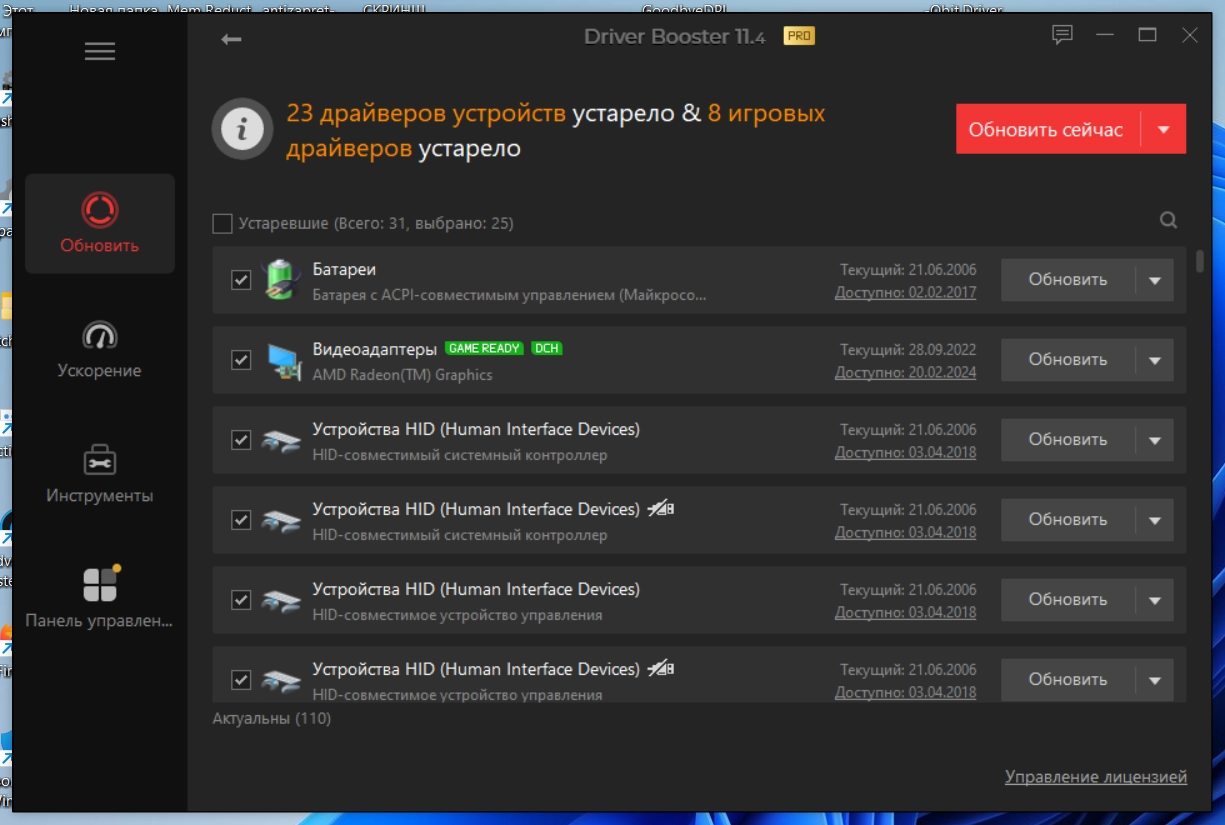Click the 23 драйверов устройств text
Viewport: 1225px width, 825px height.
point(426,113)
